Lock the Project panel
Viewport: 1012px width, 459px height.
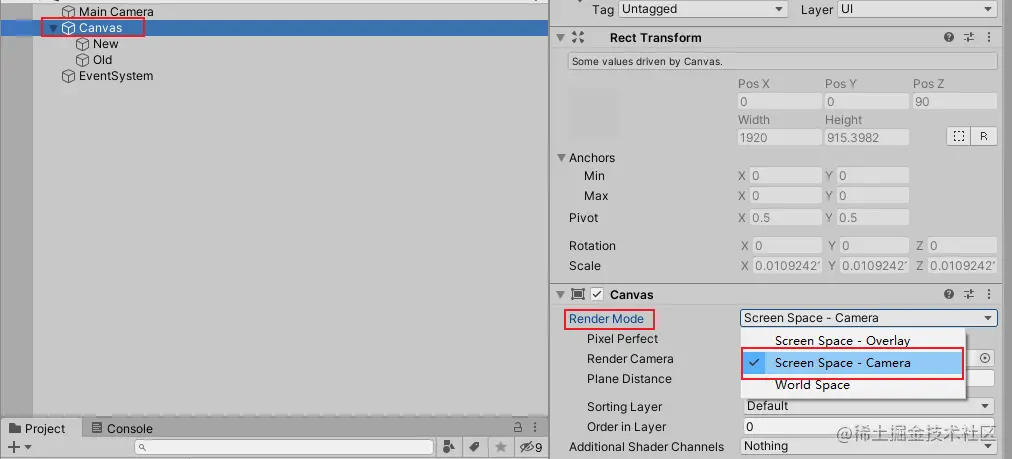pos(518,427)
